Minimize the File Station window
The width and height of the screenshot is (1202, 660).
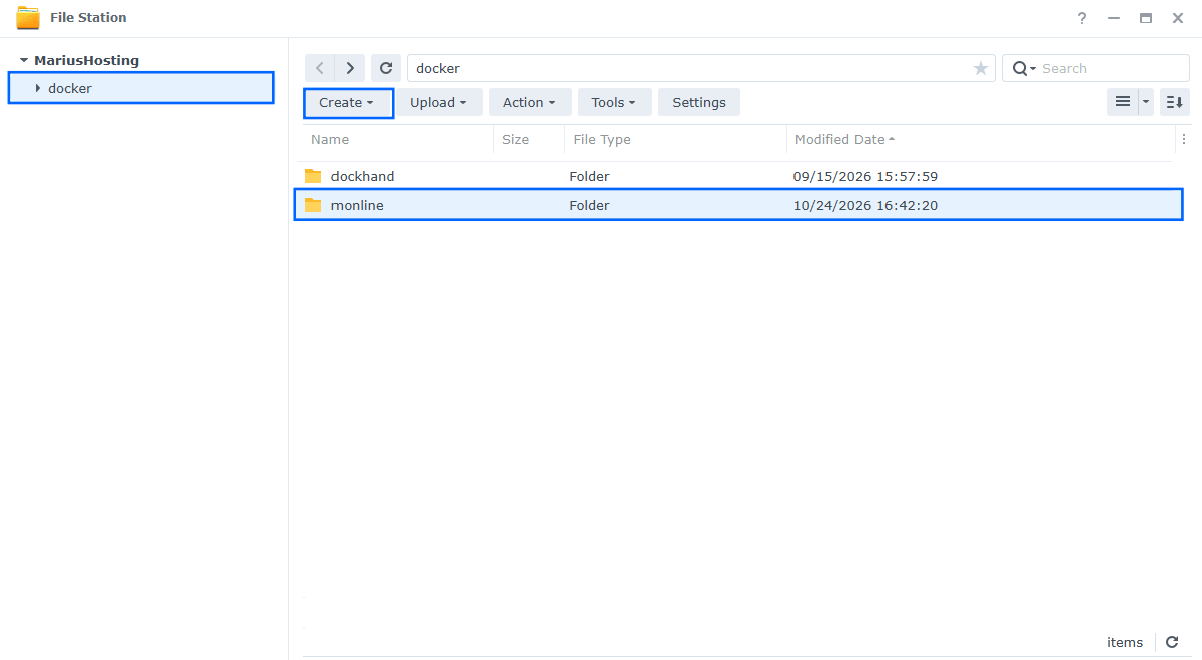point(1113,18)
